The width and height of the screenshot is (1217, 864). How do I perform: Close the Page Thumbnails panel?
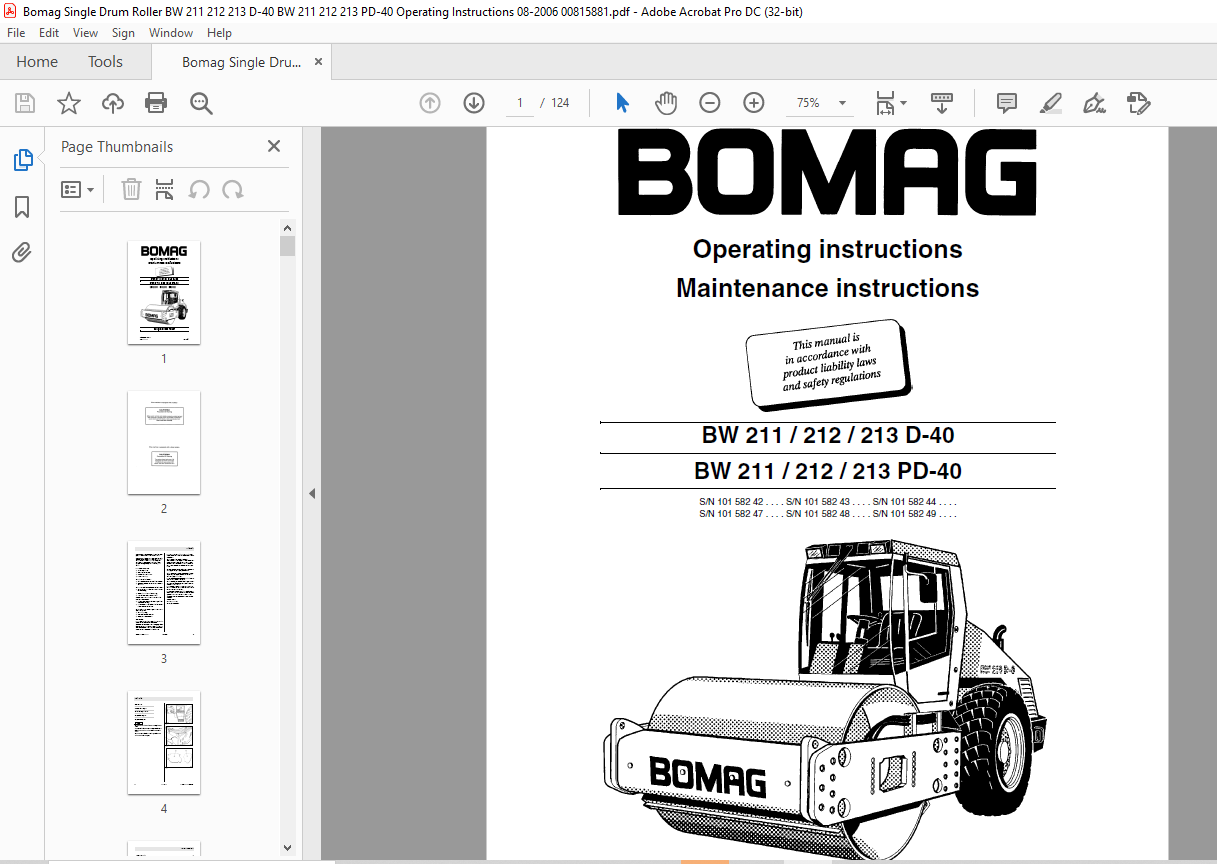pyautogui.click(x=274, y=146)
